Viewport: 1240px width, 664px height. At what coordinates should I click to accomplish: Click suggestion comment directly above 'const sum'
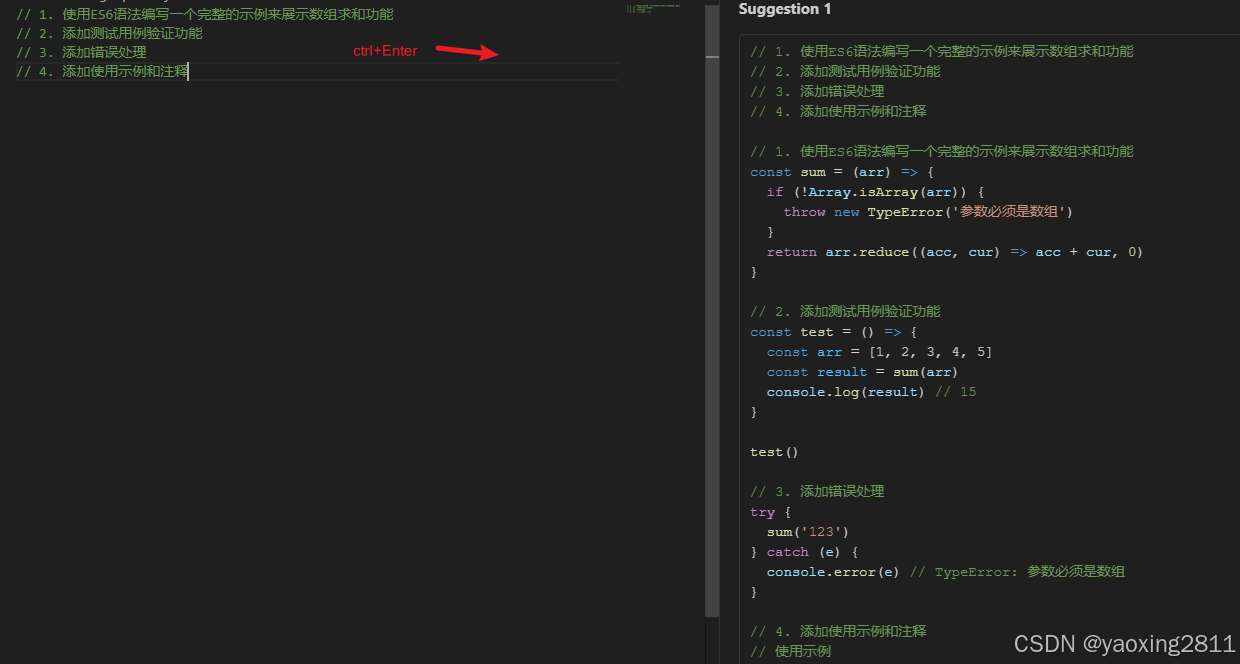(942, 152)
